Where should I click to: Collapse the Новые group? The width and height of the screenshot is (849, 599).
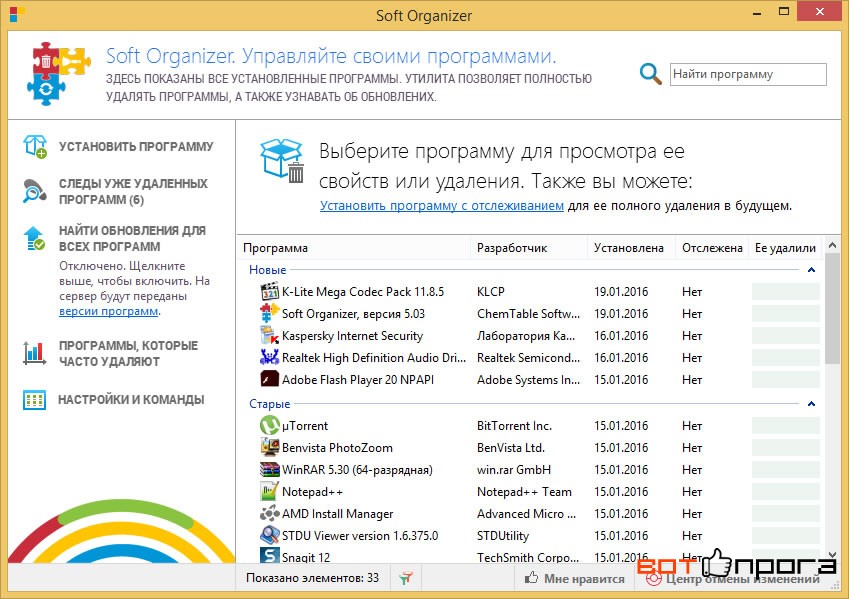[811, 270]
